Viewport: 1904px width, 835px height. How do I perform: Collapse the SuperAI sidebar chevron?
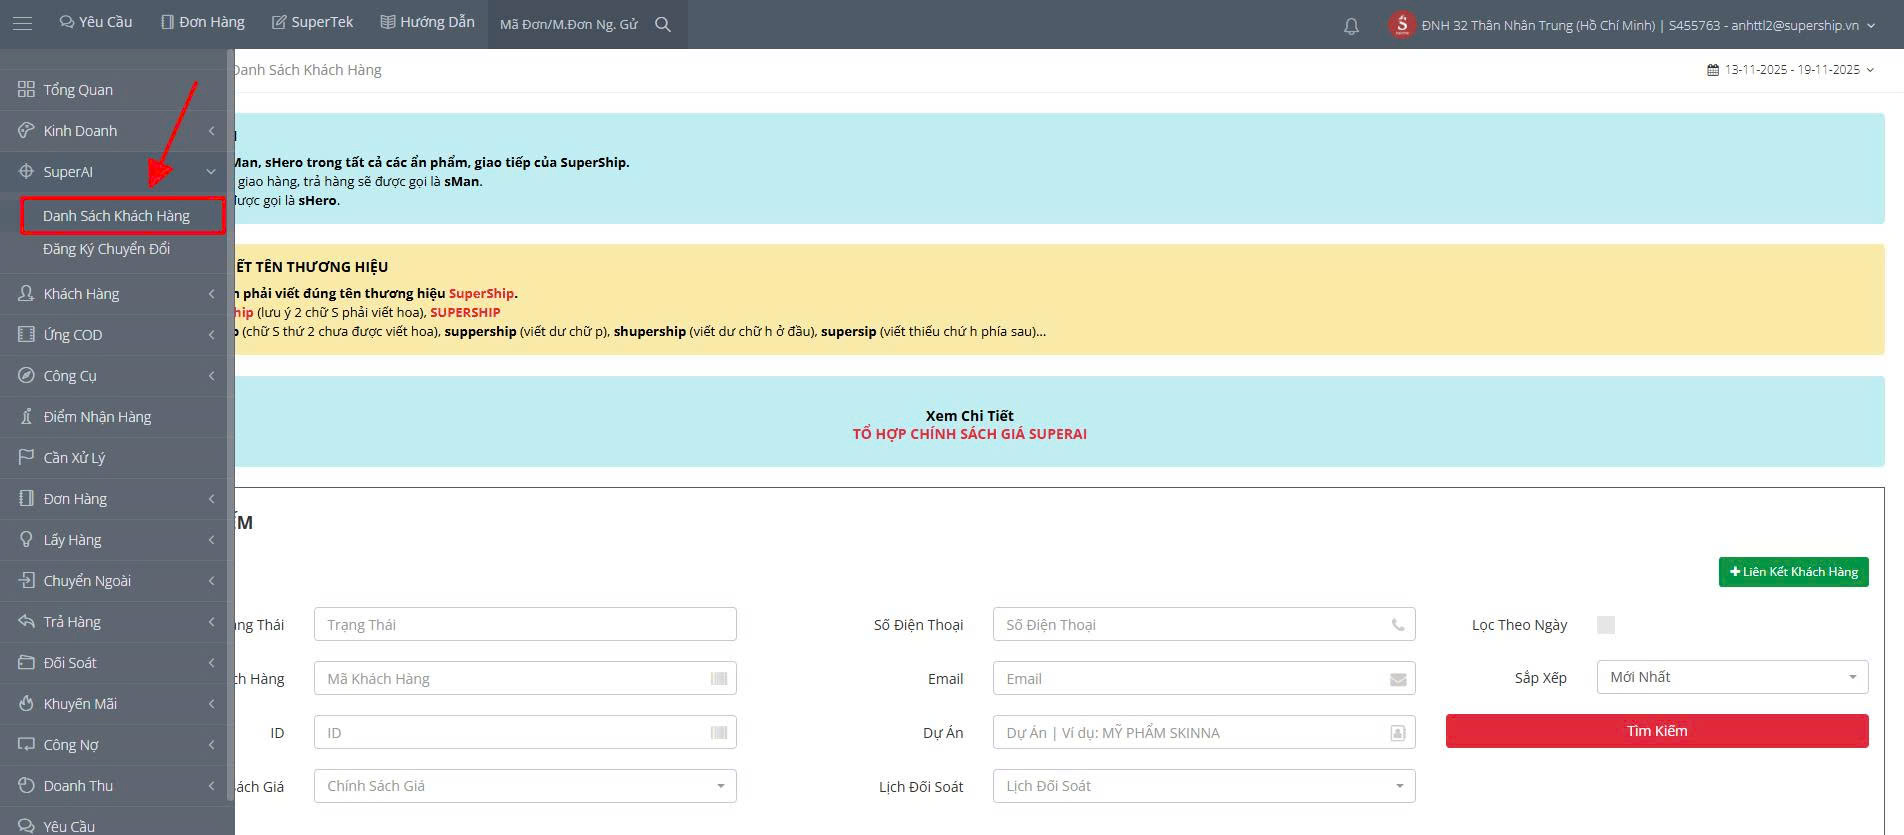211,172
